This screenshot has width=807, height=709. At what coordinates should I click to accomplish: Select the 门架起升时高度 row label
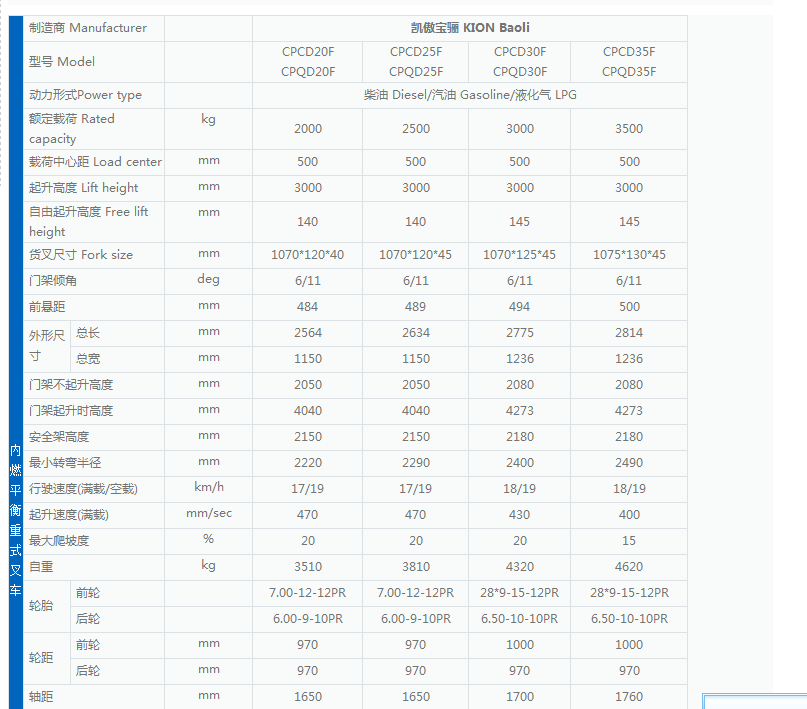[x=71, y=411]
